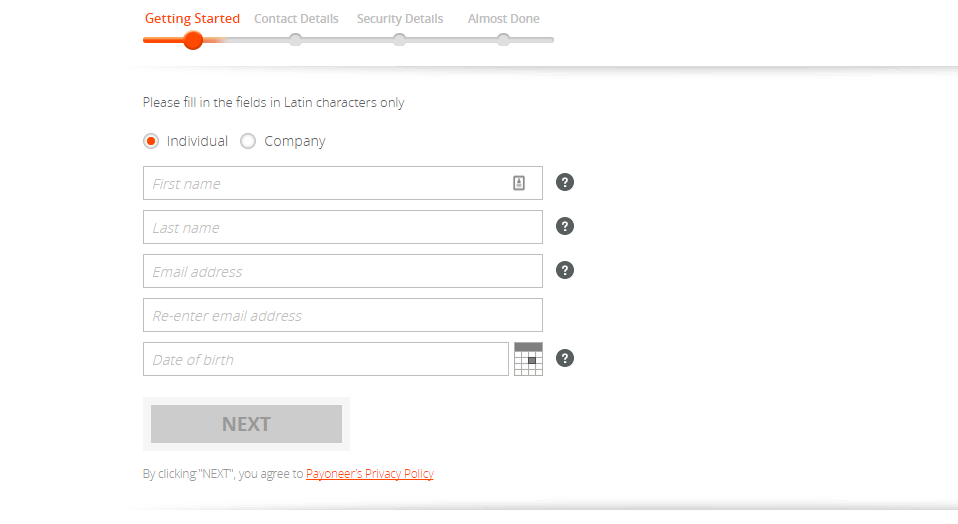
Task: Go to the Contact Details step
Action: [x=296, y=19]
